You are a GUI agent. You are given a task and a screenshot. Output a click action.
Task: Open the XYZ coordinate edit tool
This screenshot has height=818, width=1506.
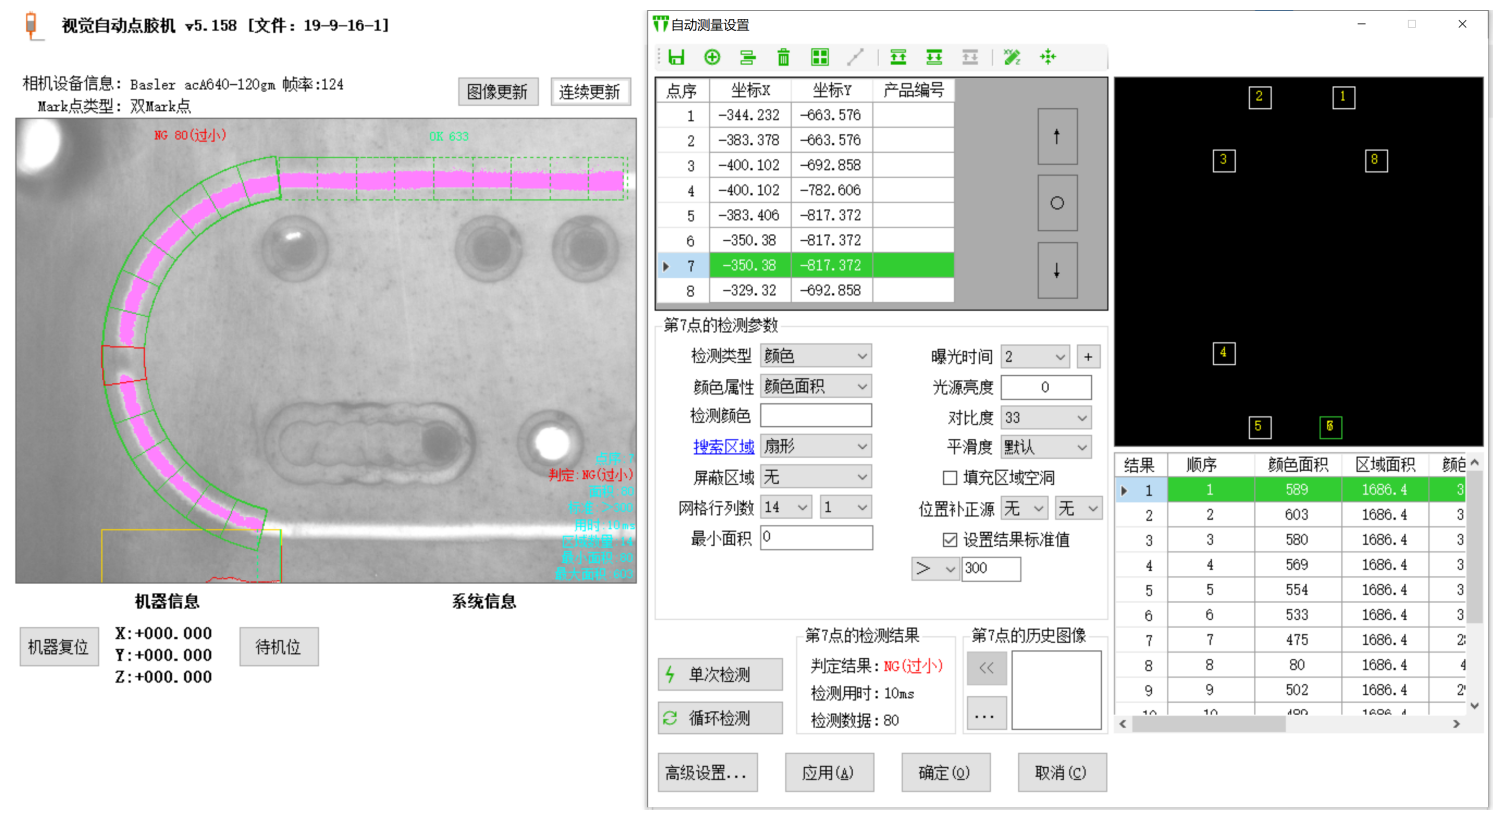pyautogui.click(x=1011, y=57)
